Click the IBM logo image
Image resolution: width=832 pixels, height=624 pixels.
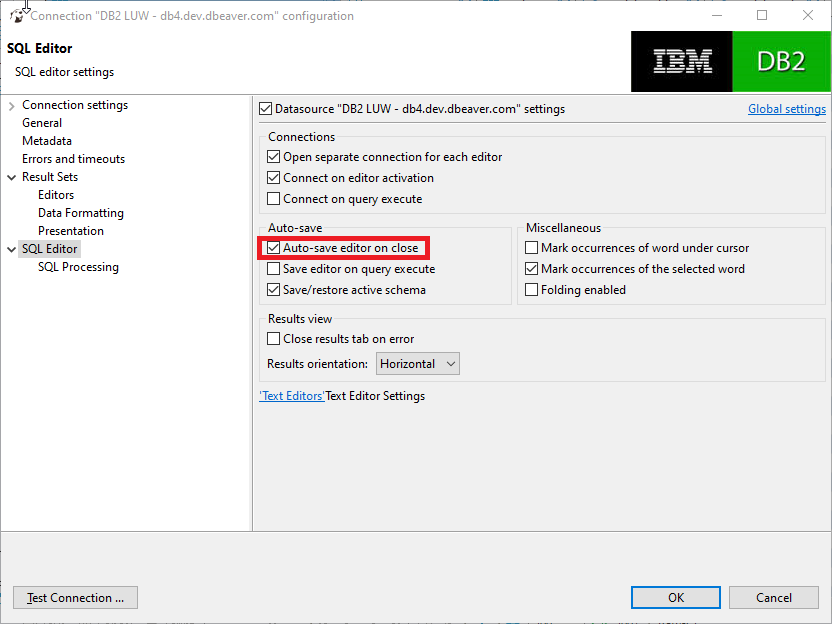point(681,61)
